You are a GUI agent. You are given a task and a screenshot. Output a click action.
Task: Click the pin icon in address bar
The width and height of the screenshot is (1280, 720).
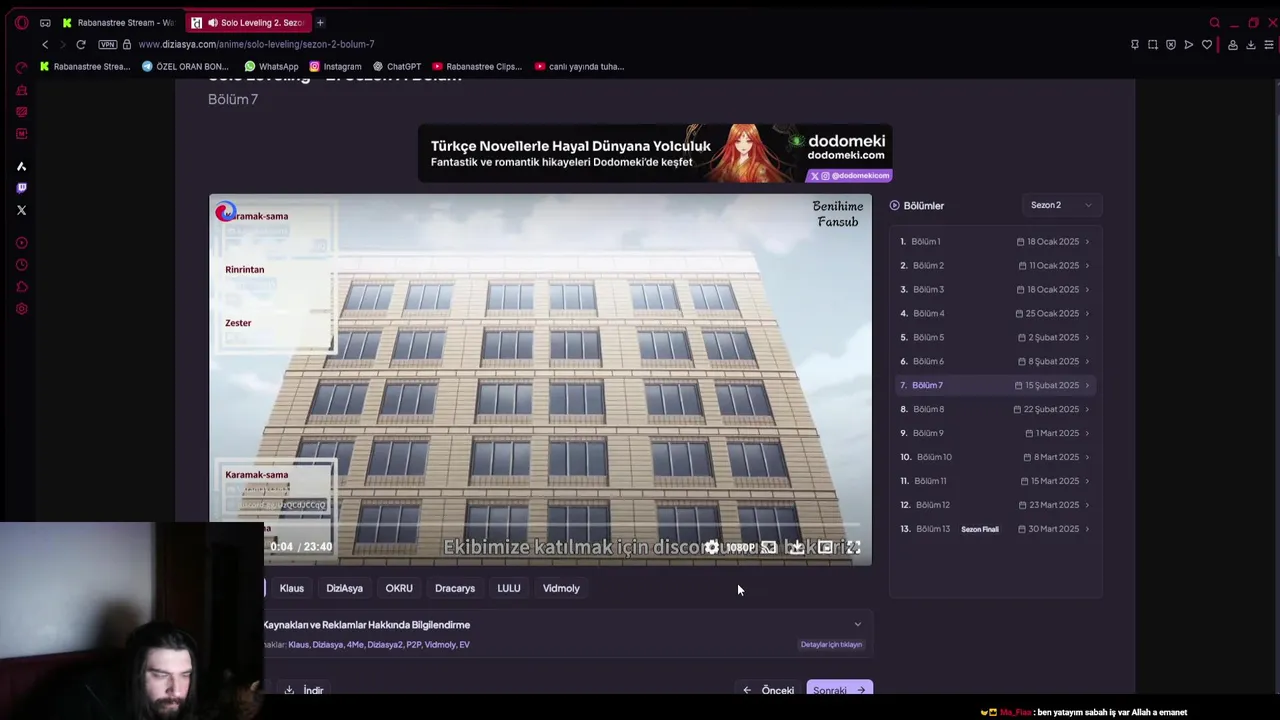coord(1134,44)
